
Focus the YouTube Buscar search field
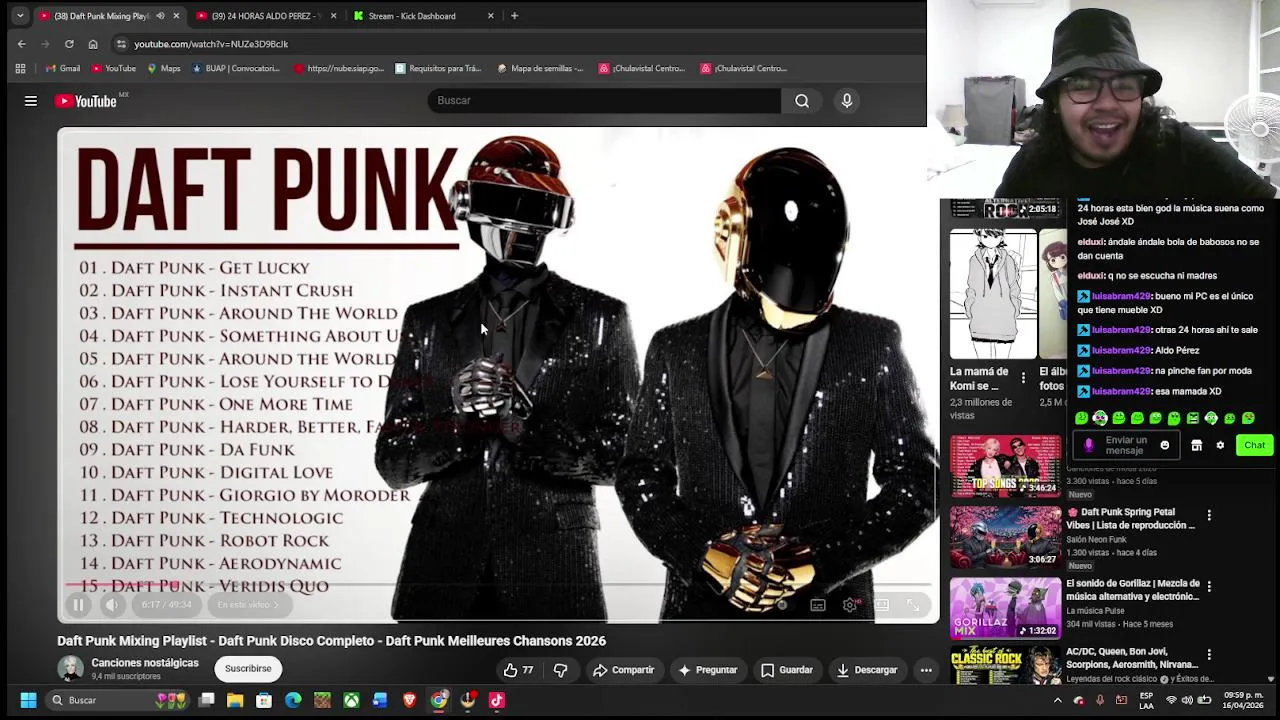604,101
